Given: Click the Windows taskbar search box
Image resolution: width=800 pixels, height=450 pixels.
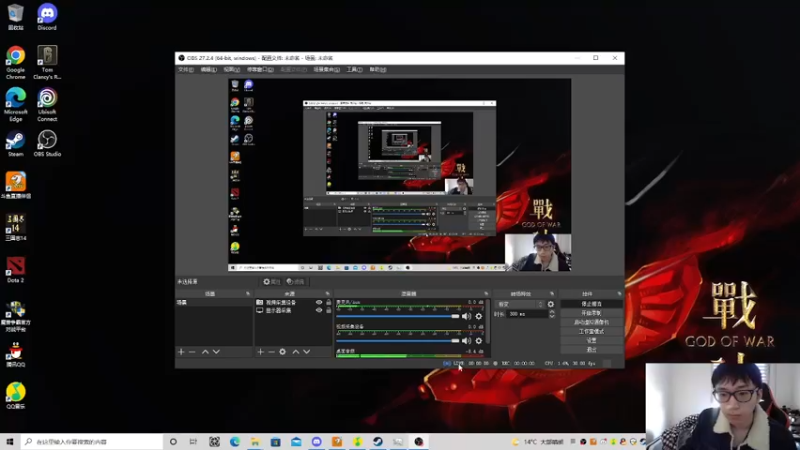Looking at the screenshot, I should [92, 441].
